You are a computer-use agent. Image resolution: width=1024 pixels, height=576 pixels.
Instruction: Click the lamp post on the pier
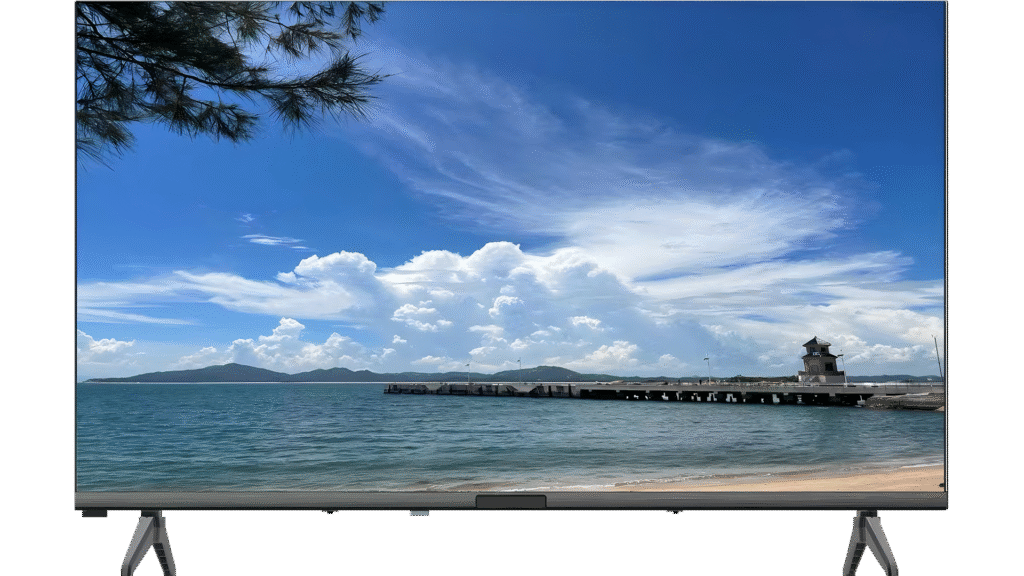pos(707,368)
